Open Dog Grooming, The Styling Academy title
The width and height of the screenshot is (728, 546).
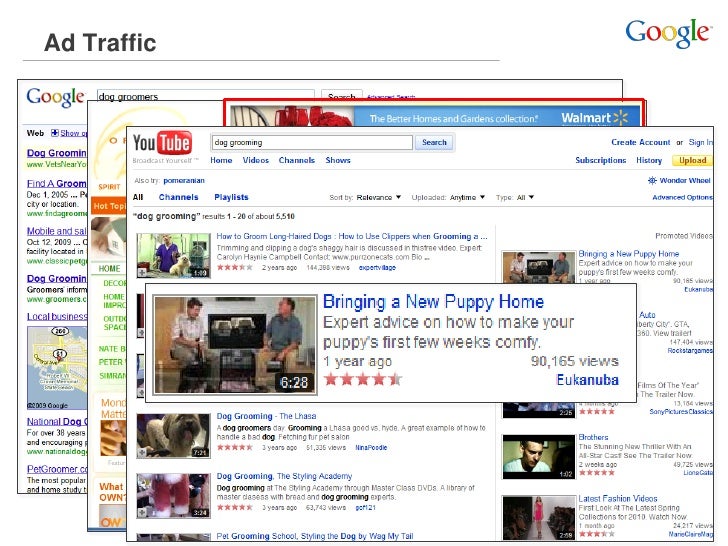tap(284, 476)
